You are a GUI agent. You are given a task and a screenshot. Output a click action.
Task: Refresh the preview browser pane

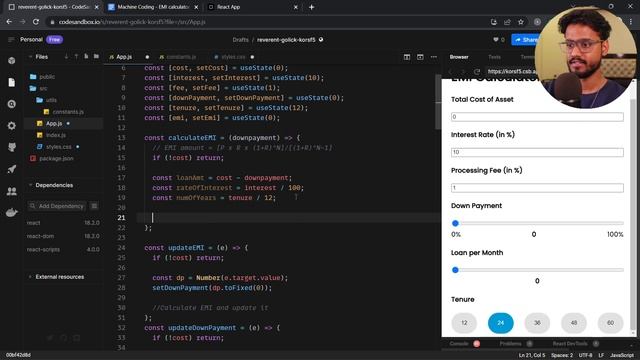click(x=476, y=71)
